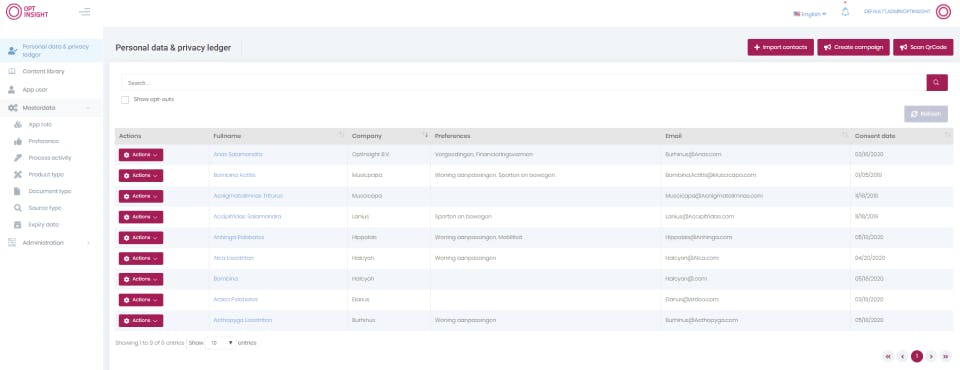The height and width of the screenshot is (370, 960).
Task: Open the notifications bell icon
Action: pyautogui.click(x=845, y=12)
